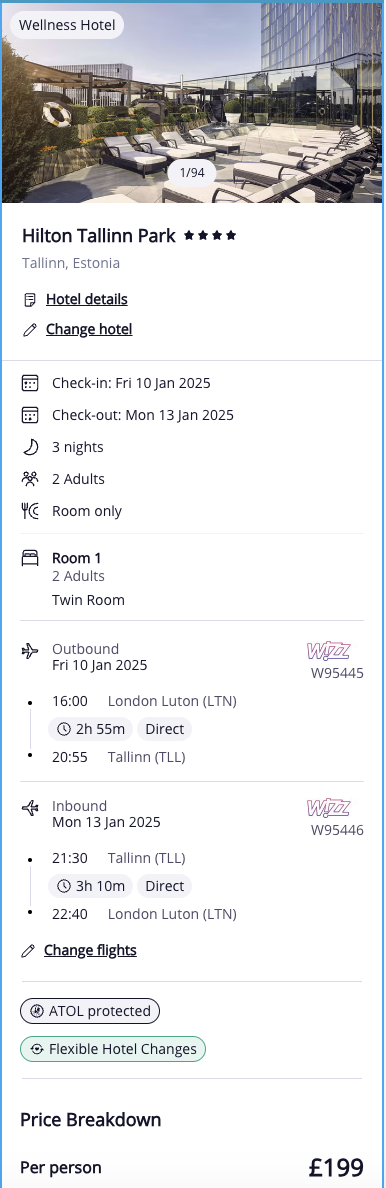Click the guests icon beside 2 Adults
This screenshot has height=1188, width=386.
coord(30,479)
